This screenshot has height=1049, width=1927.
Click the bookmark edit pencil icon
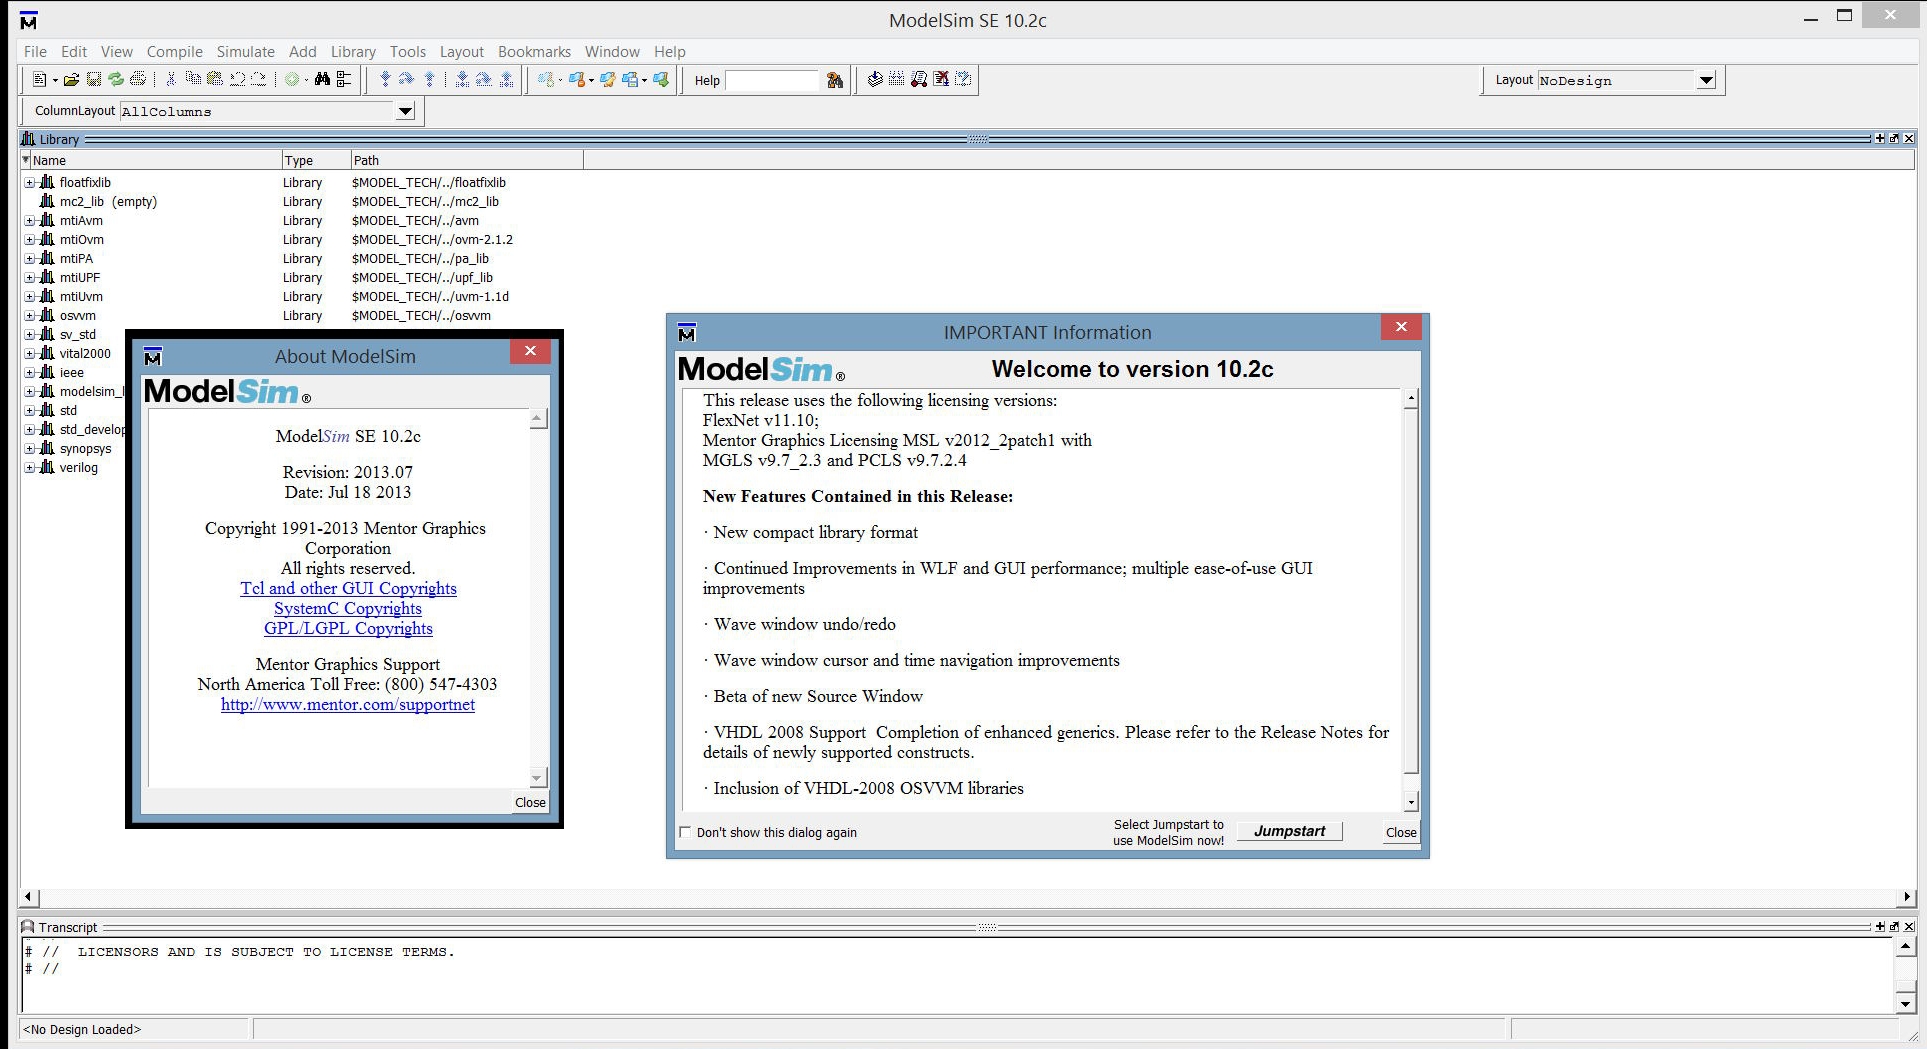(607, 80)
